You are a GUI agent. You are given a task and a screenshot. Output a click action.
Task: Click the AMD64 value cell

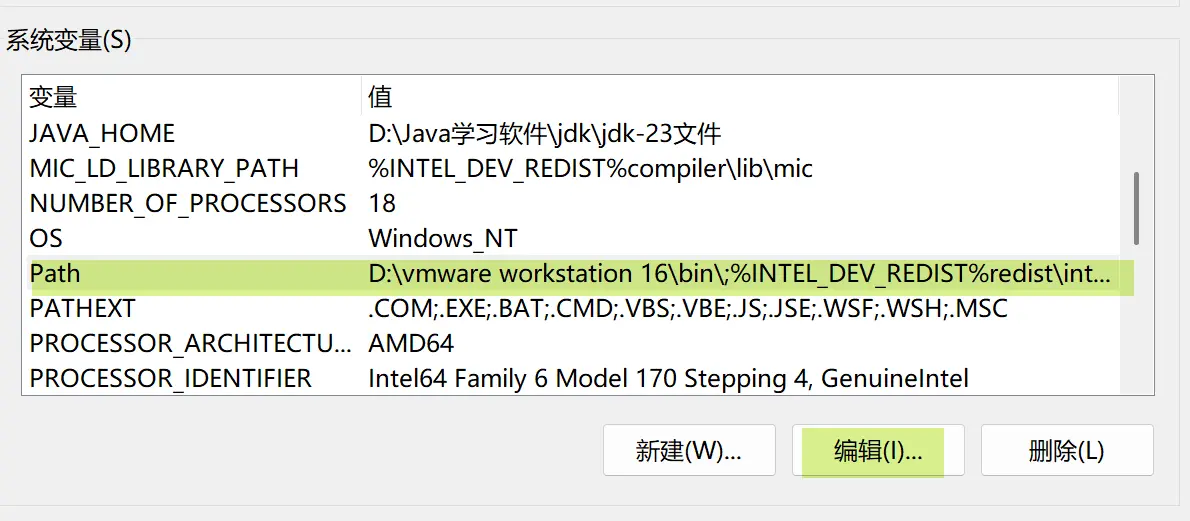point(411,344)
